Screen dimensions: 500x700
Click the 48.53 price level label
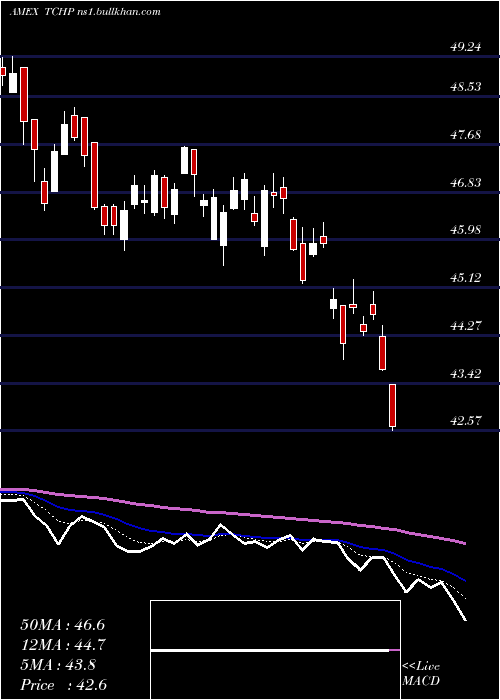coord(466,87)
